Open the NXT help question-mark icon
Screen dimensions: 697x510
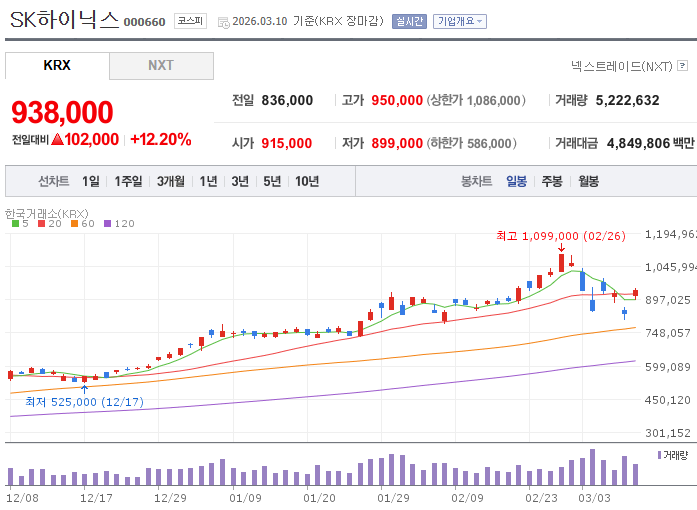tap(682, 66)
